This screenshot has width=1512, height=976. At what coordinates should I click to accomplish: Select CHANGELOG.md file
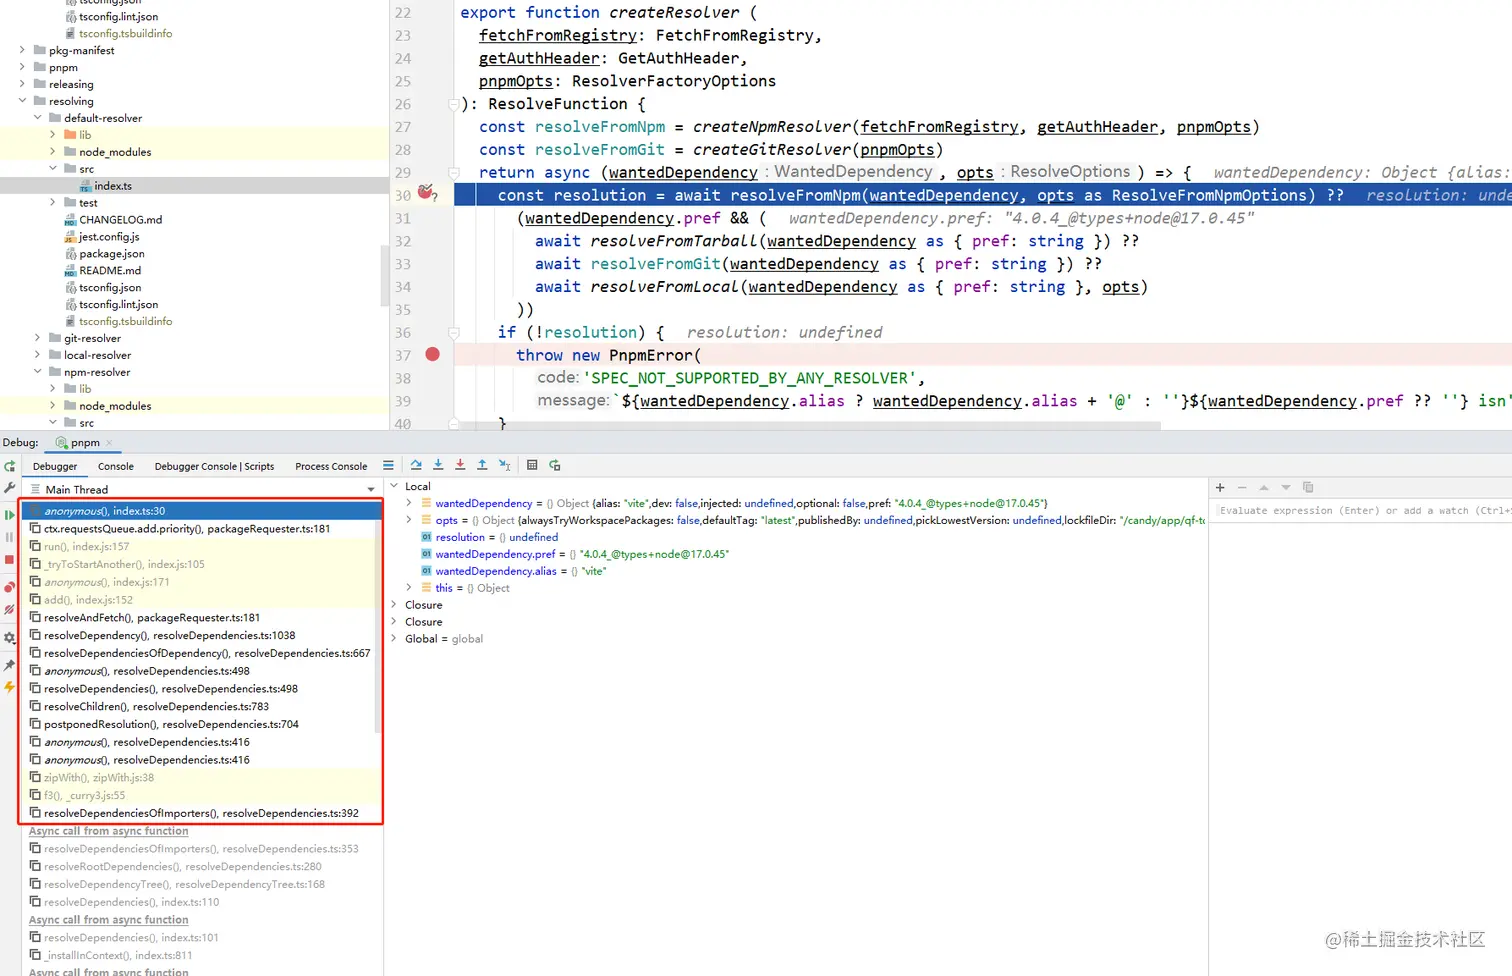pos(120,220)
